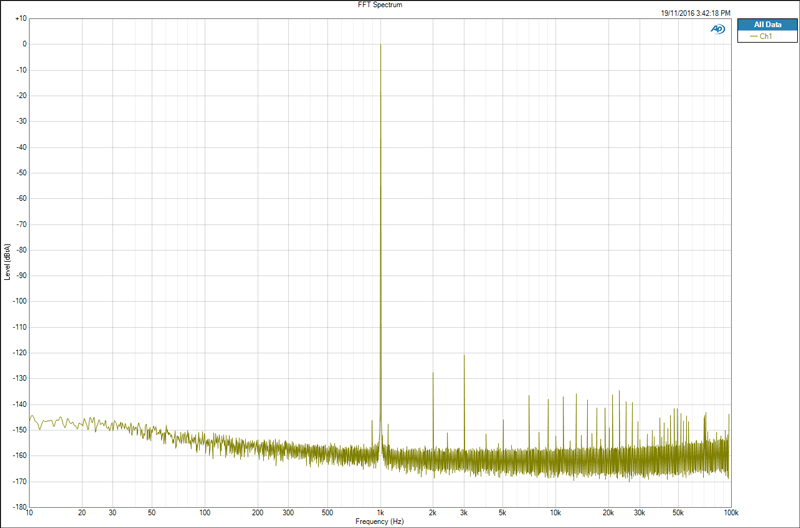The image size is (800, 528).
Task: Click the -180 tick label on level axis
Action: point(19,507)
